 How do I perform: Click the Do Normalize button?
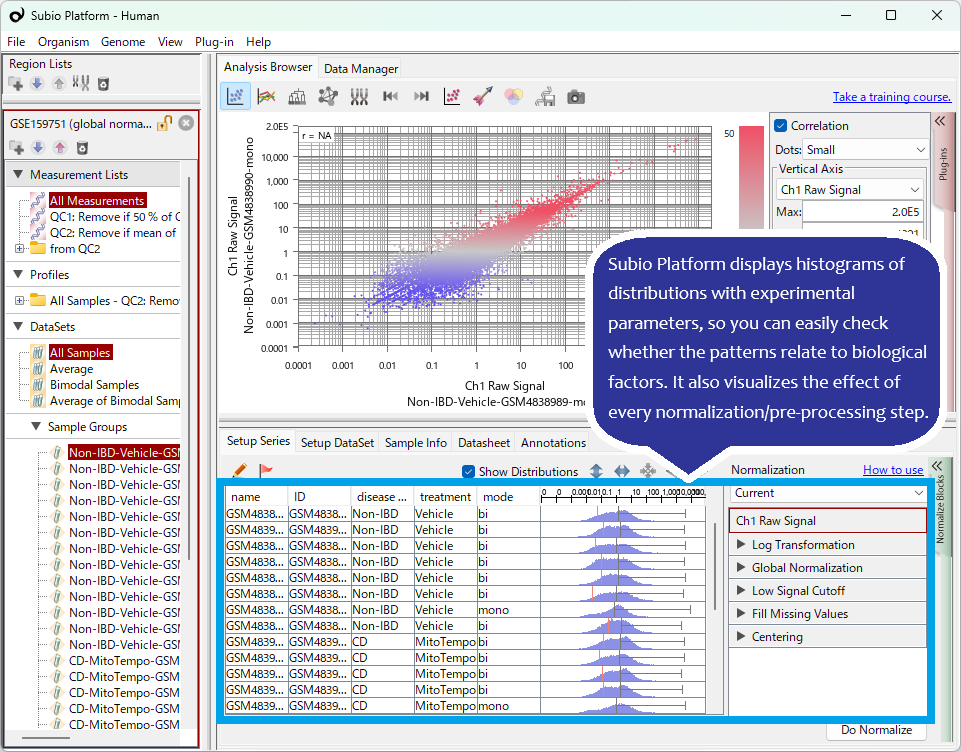(876, 730)
